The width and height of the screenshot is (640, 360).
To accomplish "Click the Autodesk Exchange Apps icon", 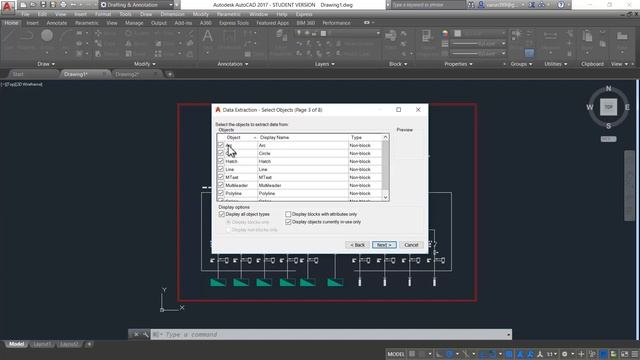I will 532,5.
